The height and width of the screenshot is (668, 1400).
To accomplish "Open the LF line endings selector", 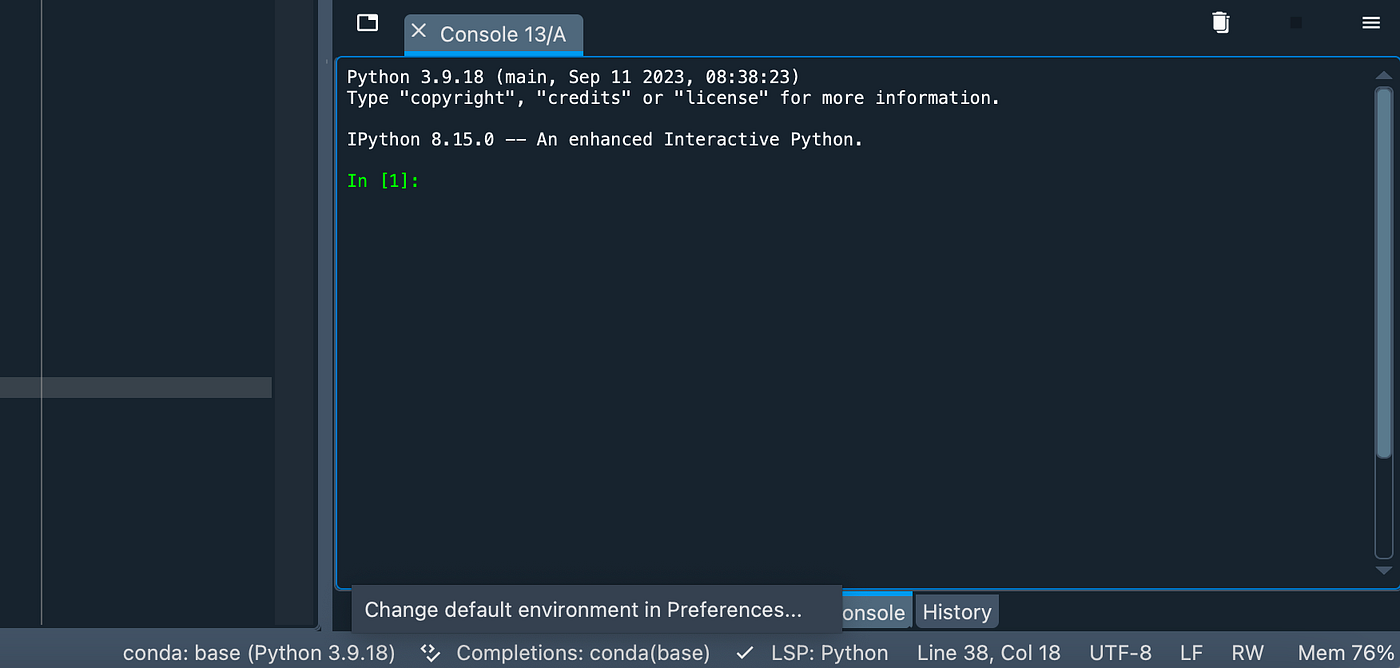I will [1191, 653].
